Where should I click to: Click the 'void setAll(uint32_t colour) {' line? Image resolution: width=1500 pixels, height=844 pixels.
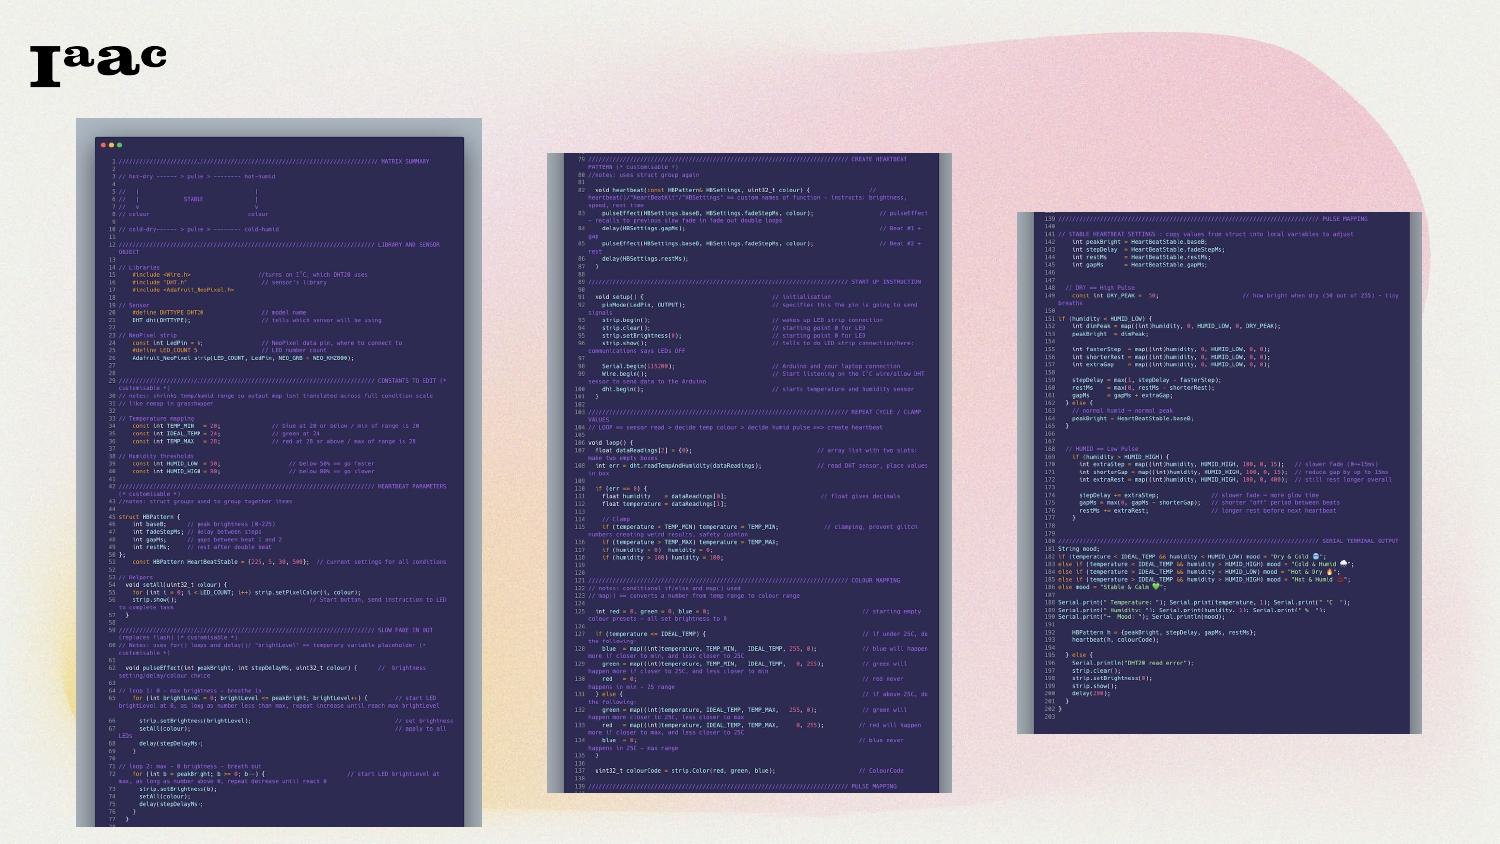[x=176, y=585]
